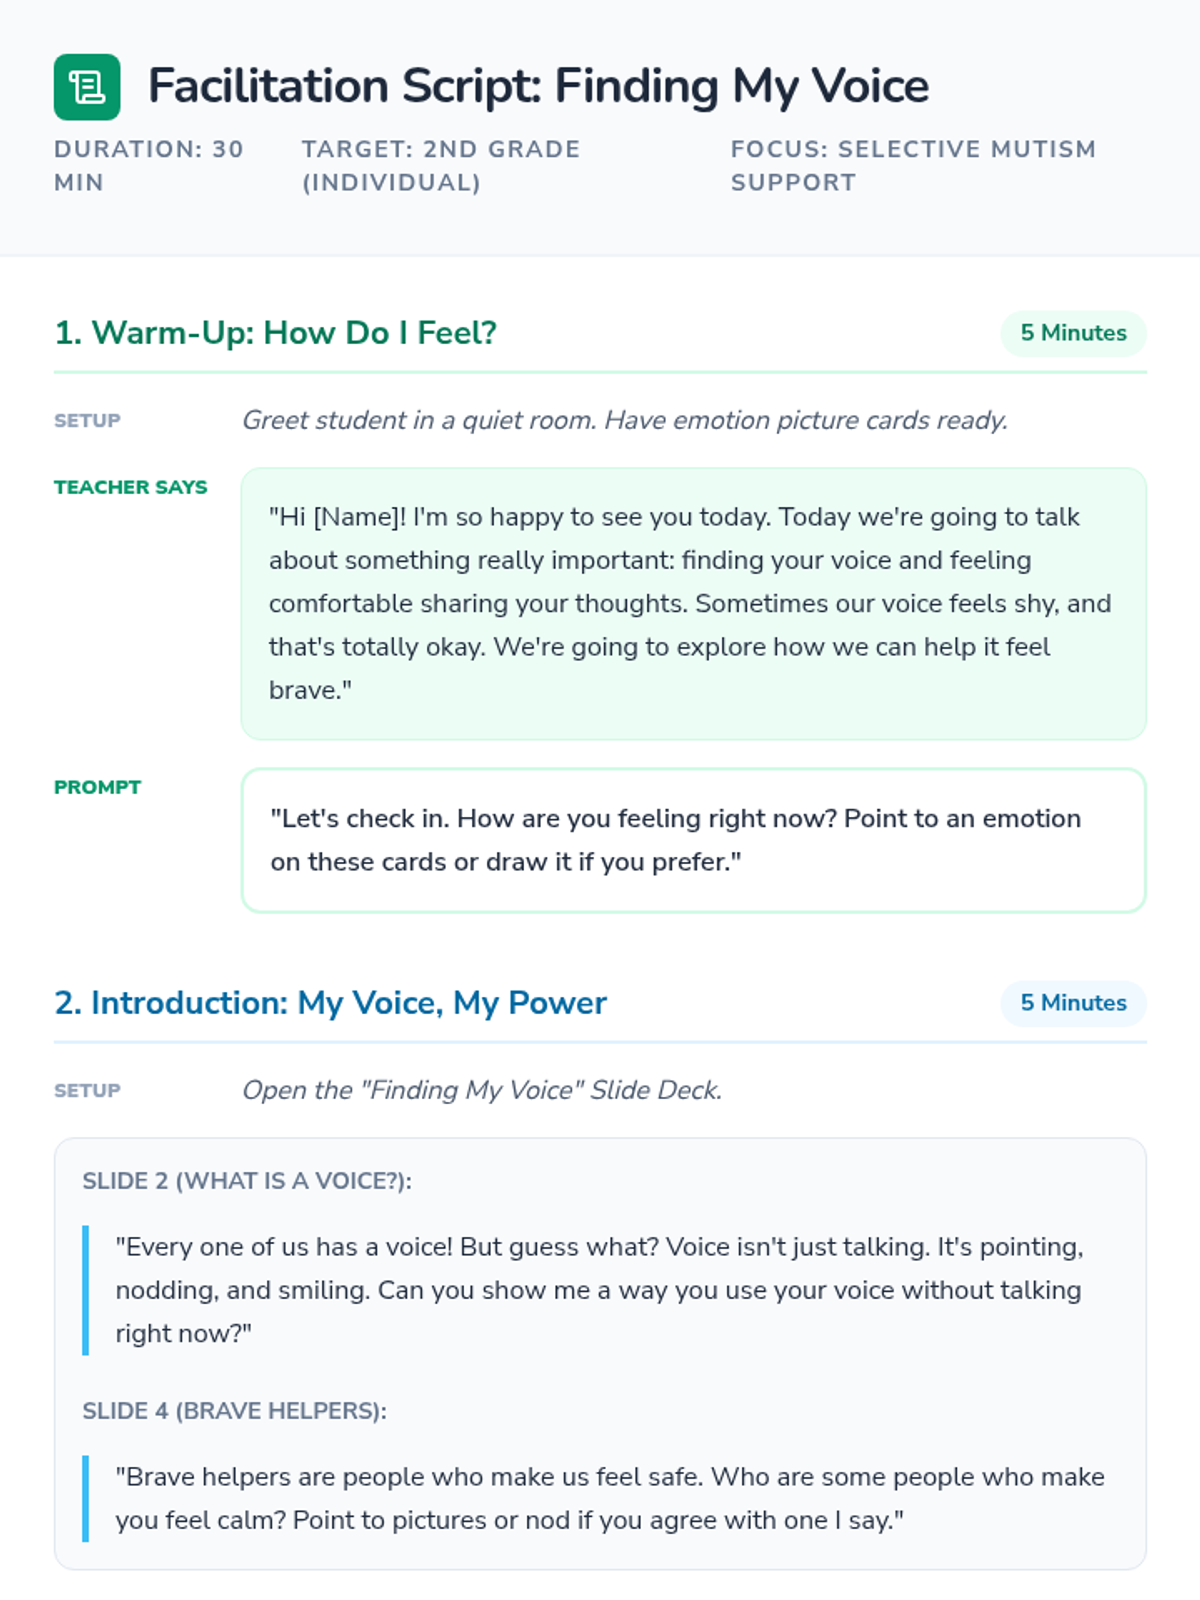Open the Introduction: My Voice, My Power heading
Viewport: 1200px width, 1600px height.
click(x=331, y=1003)
